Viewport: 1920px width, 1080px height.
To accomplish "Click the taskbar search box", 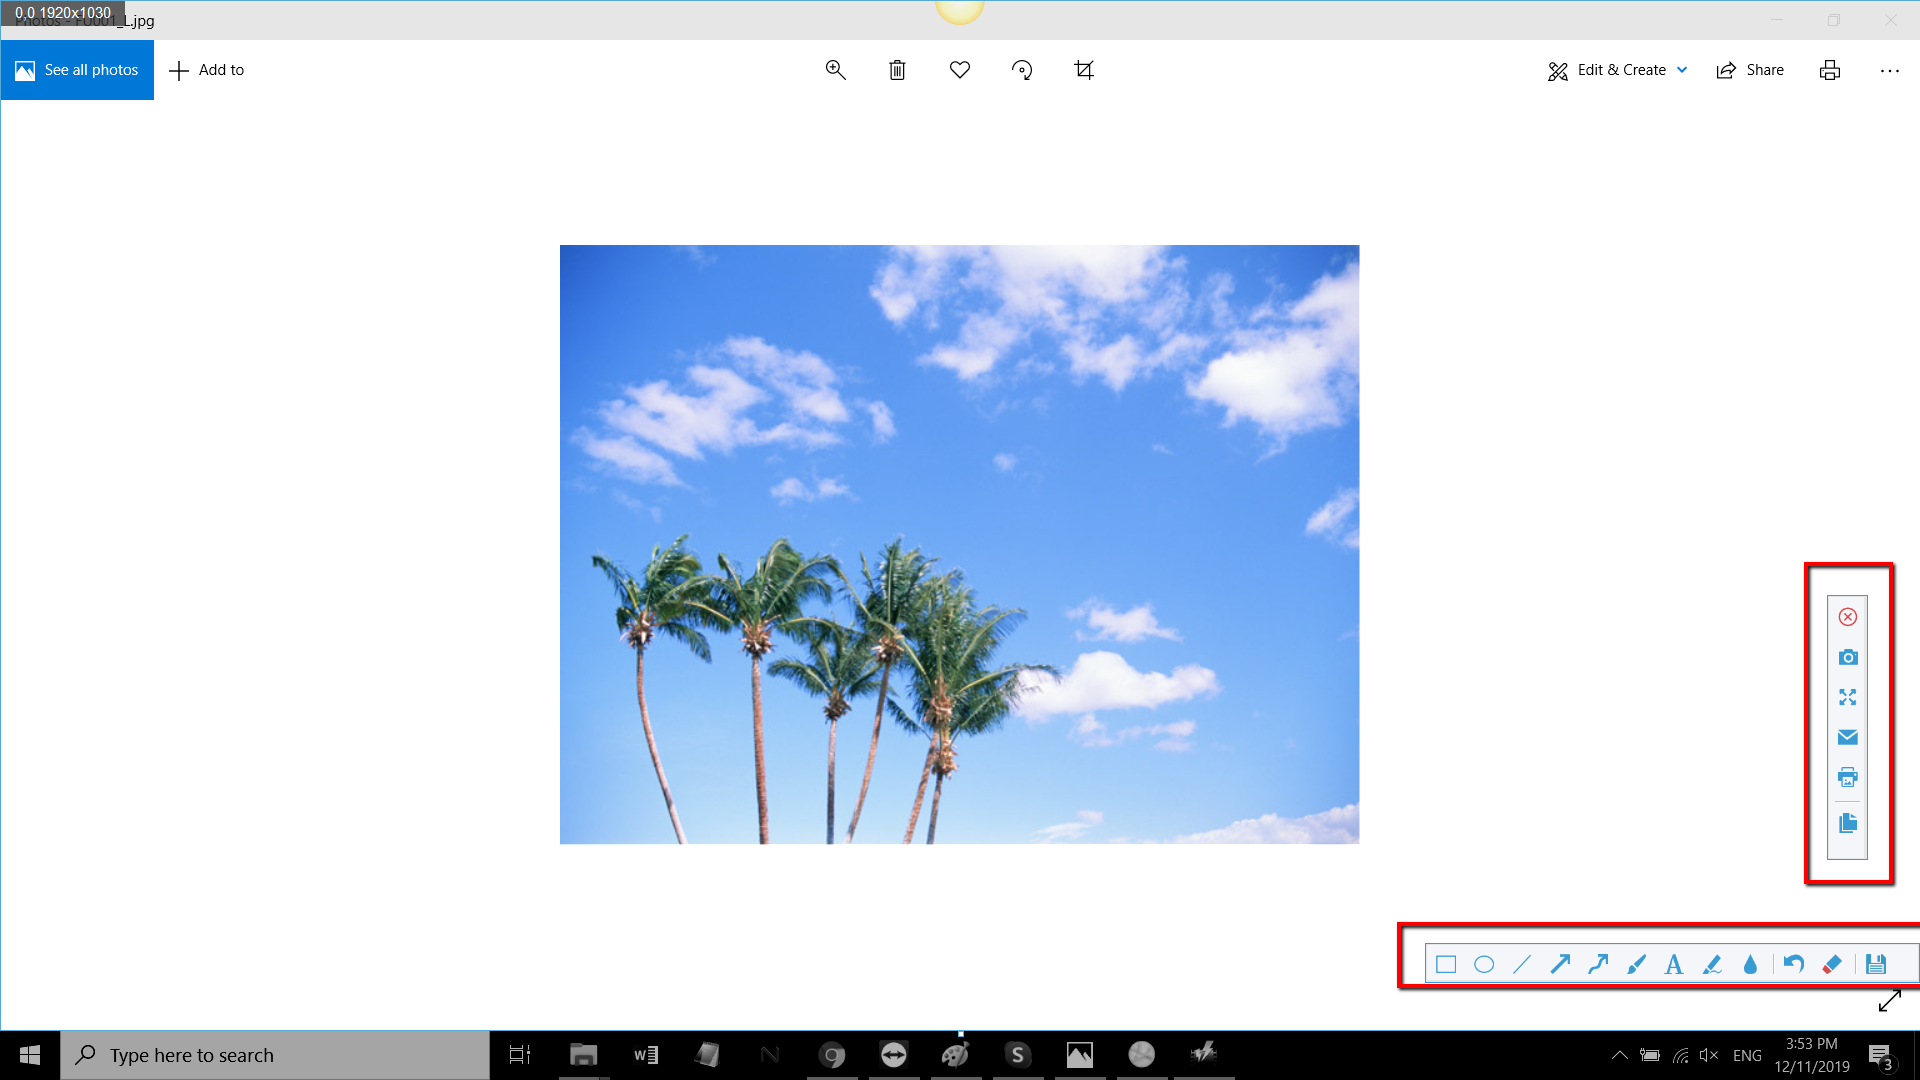I will point(275,1054).
